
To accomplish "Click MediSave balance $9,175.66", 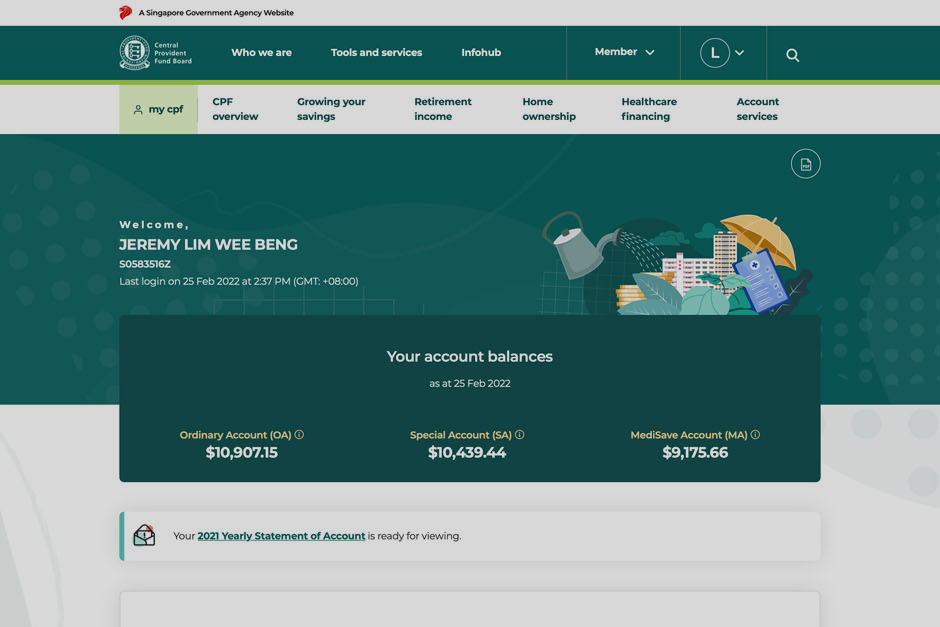I will [x=695, y=453].
